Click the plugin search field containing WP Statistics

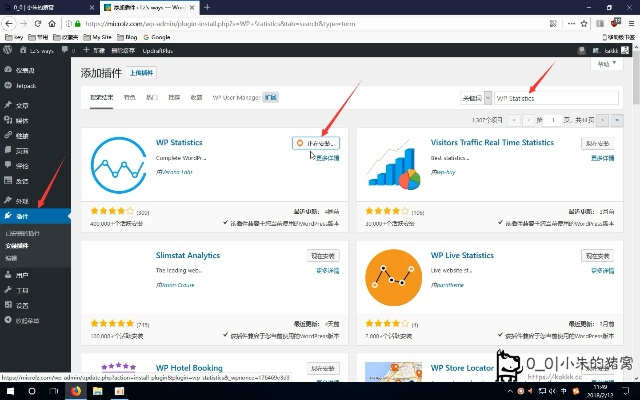555,98
